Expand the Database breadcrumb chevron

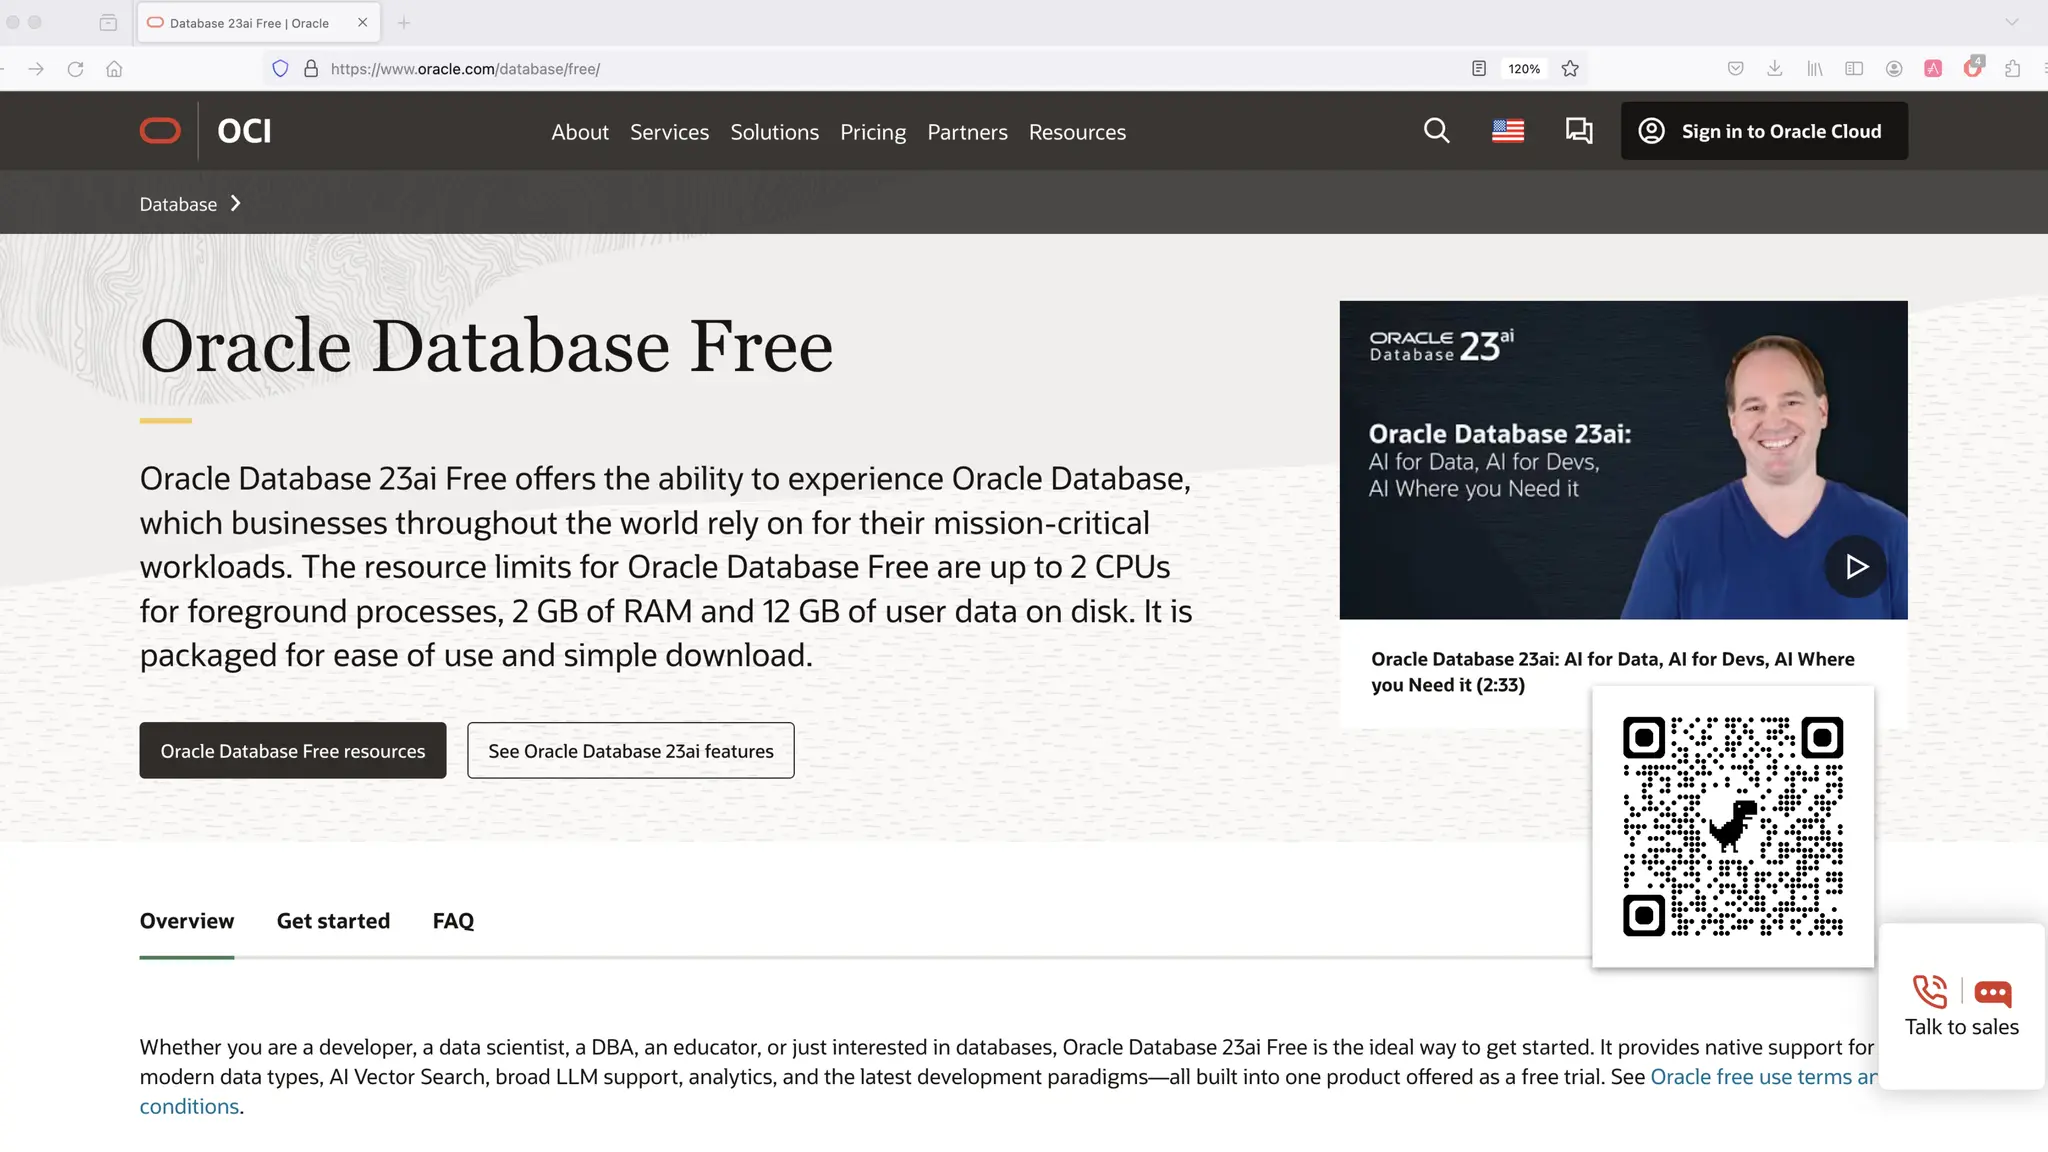[x=236, y=204]
